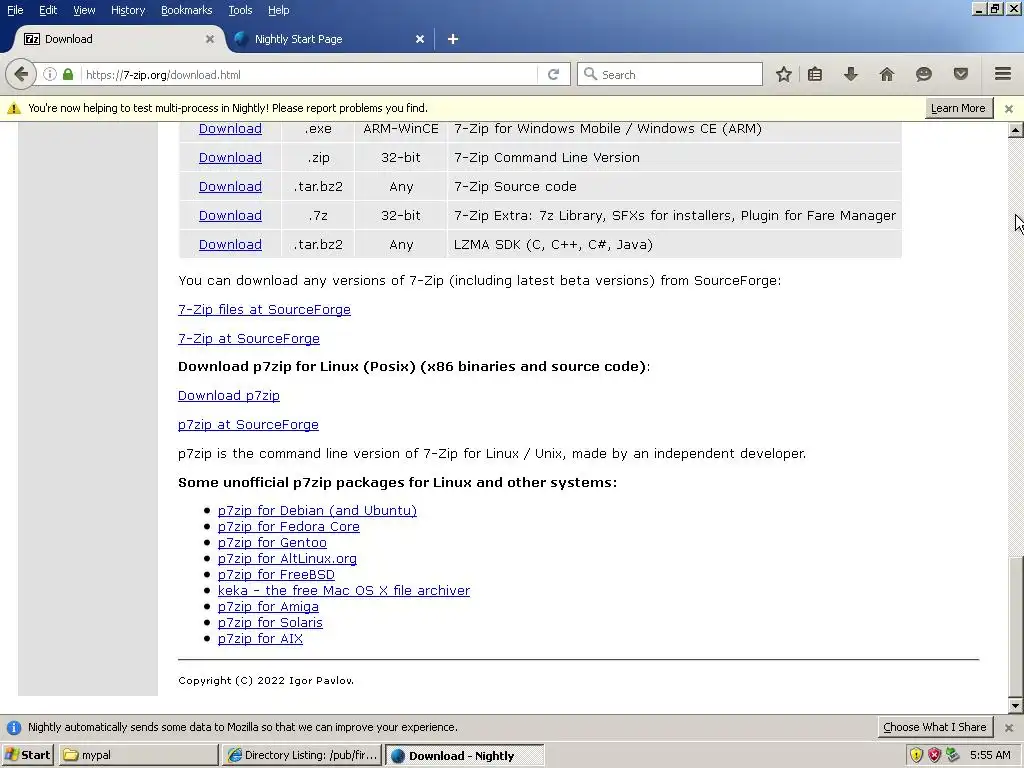The image size is (1024, 768).
Task: Open the Bookmarks menu
Action: (x=186, y=10)
